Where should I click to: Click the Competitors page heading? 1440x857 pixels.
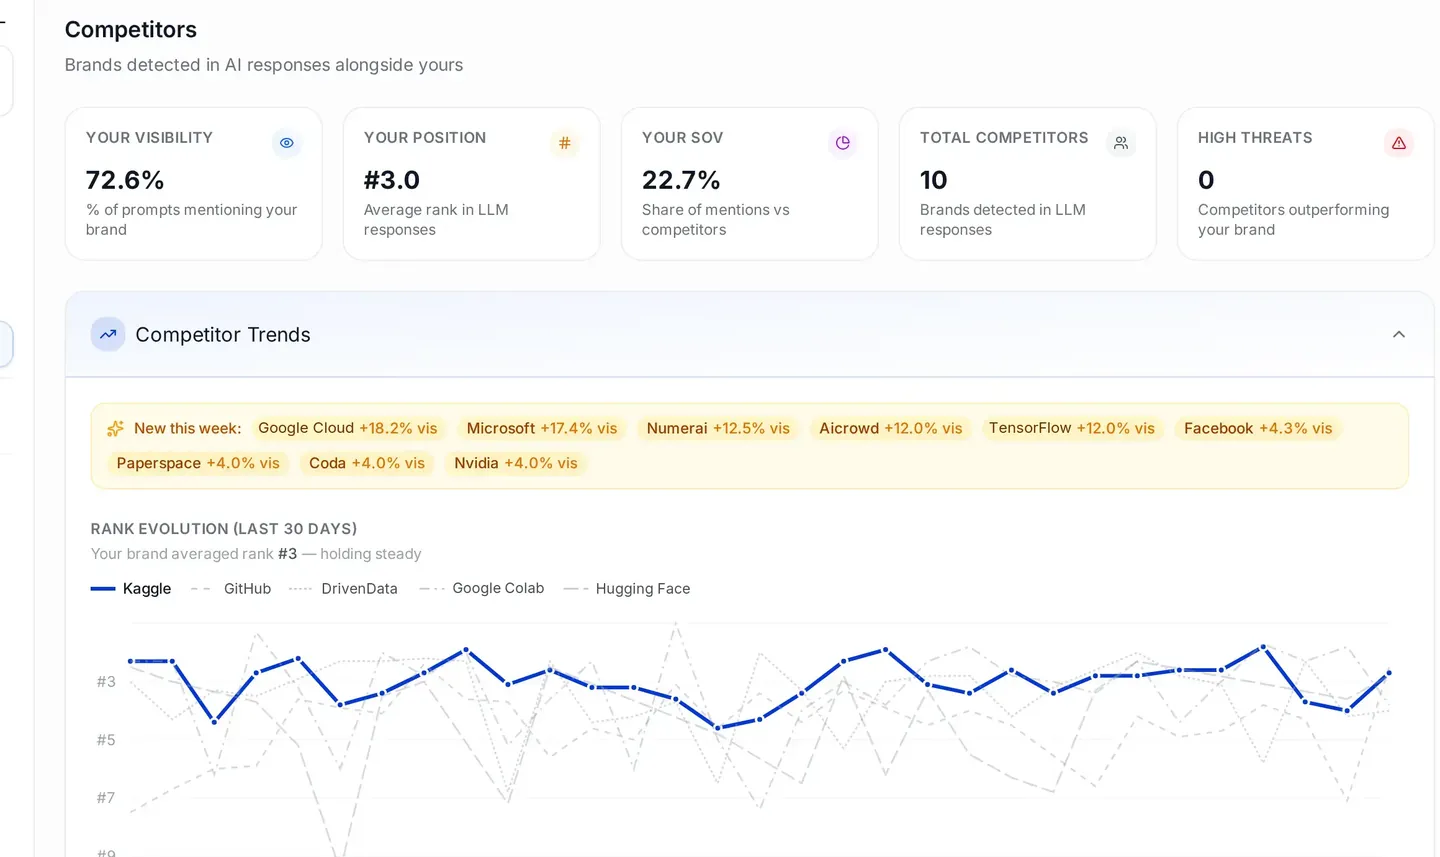pyautogui.click(x=131, y=30)
